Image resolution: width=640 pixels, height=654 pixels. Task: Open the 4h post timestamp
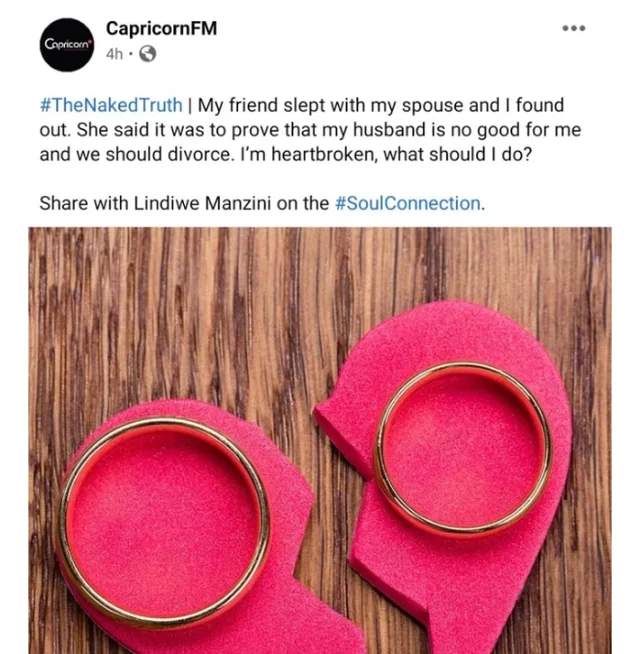114,54
